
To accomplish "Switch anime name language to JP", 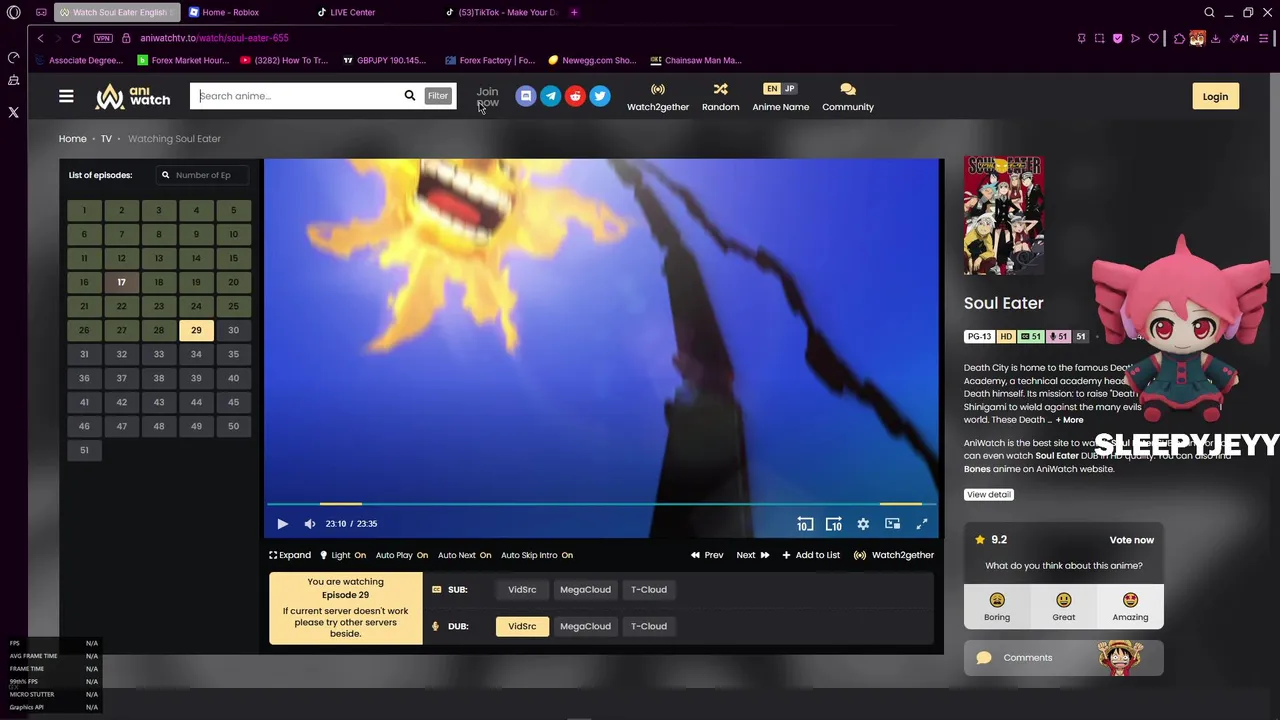I will pyautogui.click(x=789, y=89).
